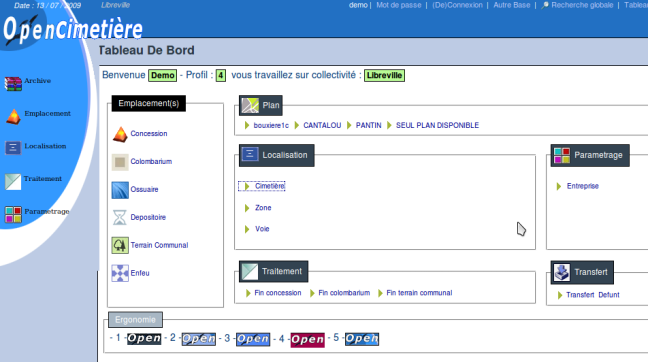Open the Terrain Communal link
Screen dimensions: 648x362
(159, 245)
